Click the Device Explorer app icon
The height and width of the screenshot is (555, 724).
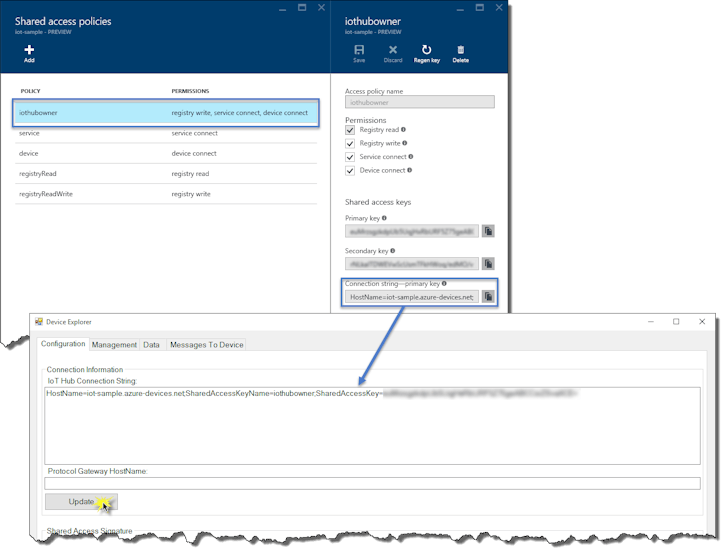(39, 322)
